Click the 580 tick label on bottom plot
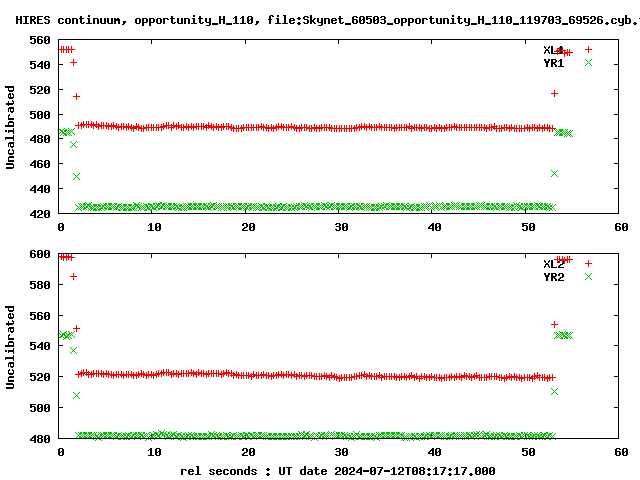This screenshot has height=480, width=640. tap(40, 284)
